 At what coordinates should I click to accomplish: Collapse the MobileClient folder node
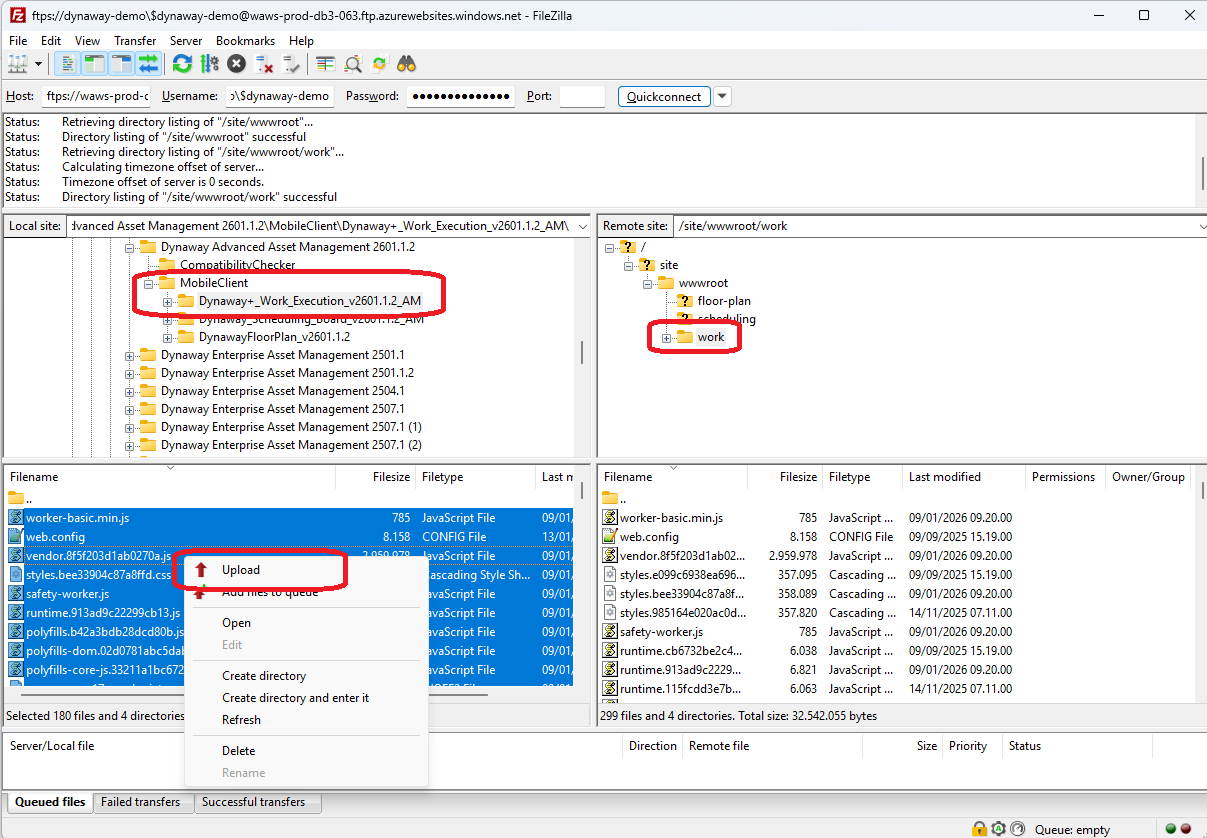[149, 283]
